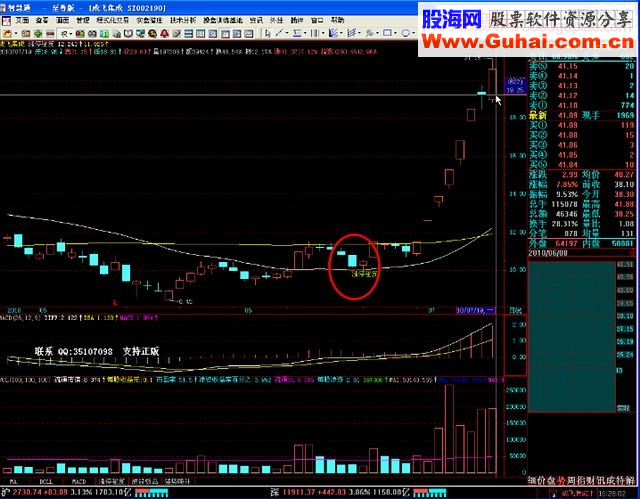
Task: Click the green bar chart toolbar icon
Action: click(104, 33)
